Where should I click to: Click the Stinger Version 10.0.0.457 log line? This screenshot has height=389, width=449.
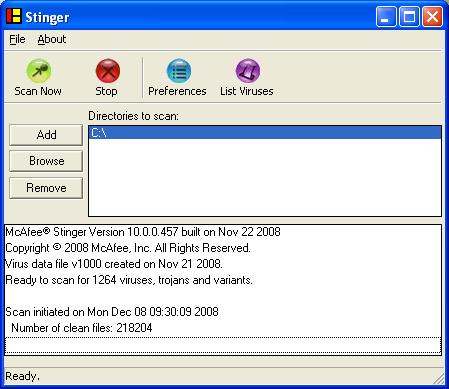click(143, 232)
